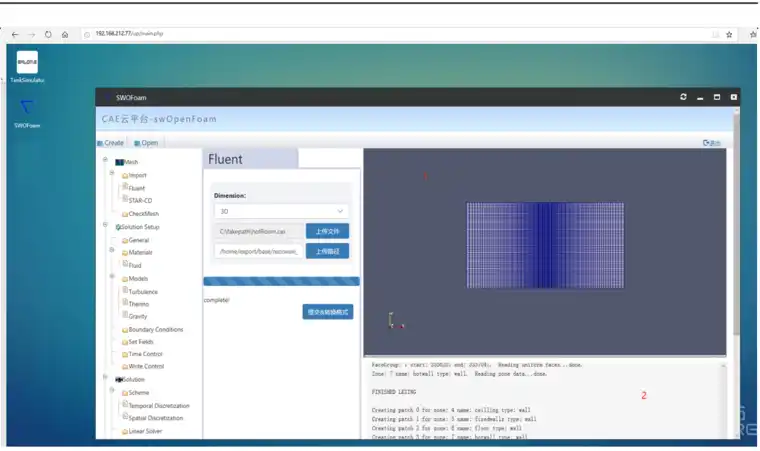Open the Create menu
Screen dimensions: 760x451
click(x=111, y=143)
